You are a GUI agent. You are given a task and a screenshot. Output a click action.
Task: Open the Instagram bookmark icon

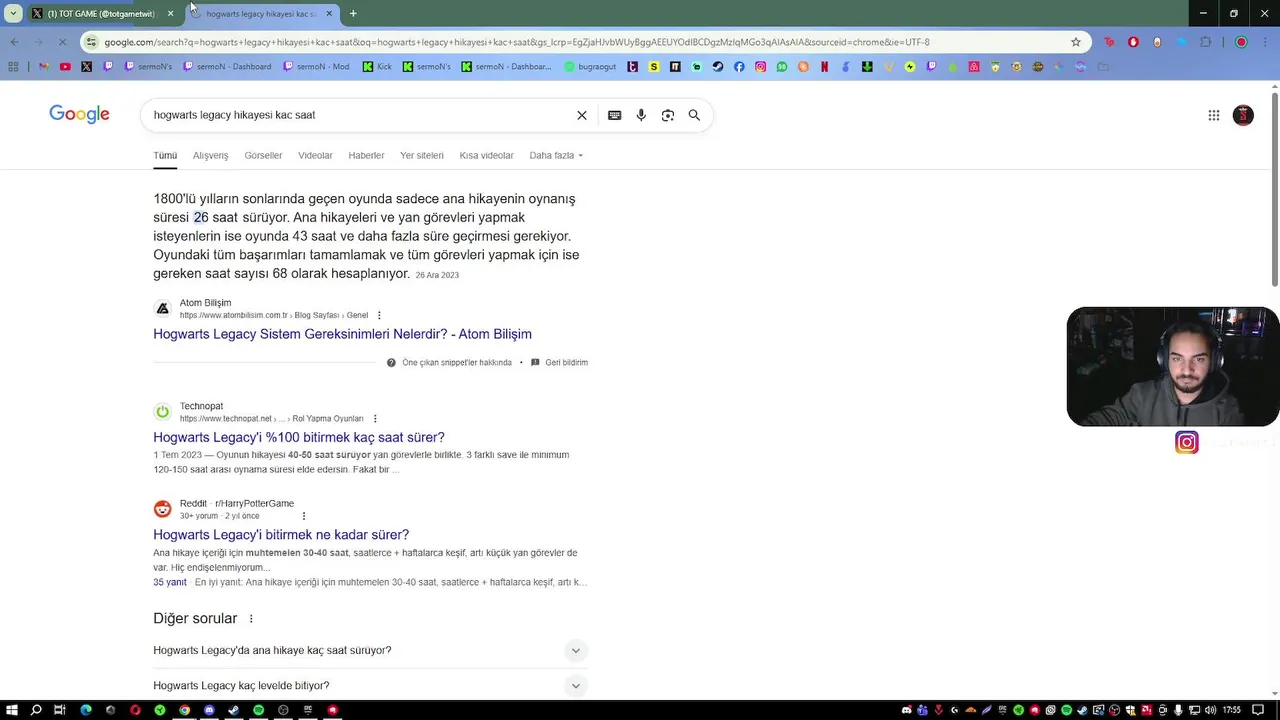point(761,67)
